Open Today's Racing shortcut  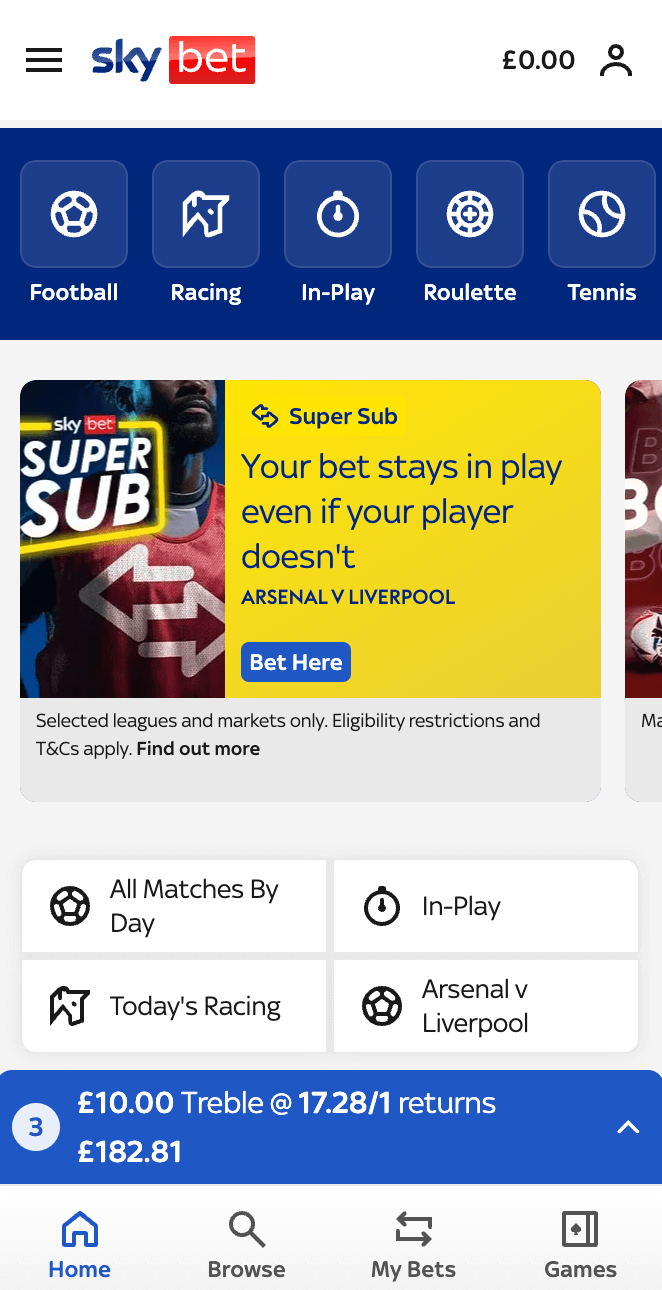tap(174, 1006)
